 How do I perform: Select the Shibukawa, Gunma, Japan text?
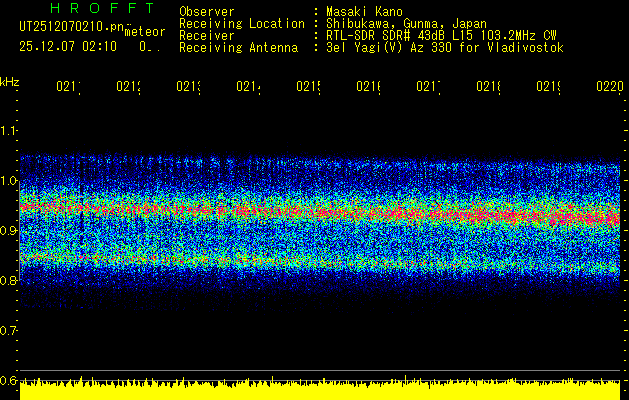pos(406,24)
